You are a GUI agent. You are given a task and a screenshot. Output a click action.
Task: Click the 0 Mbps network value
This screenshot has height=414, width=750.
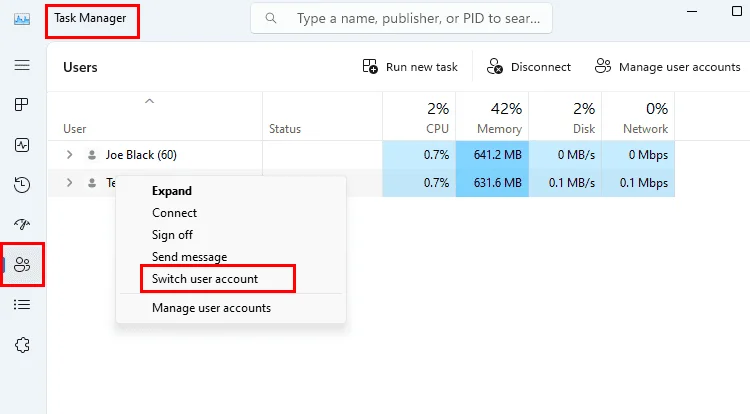648,155
